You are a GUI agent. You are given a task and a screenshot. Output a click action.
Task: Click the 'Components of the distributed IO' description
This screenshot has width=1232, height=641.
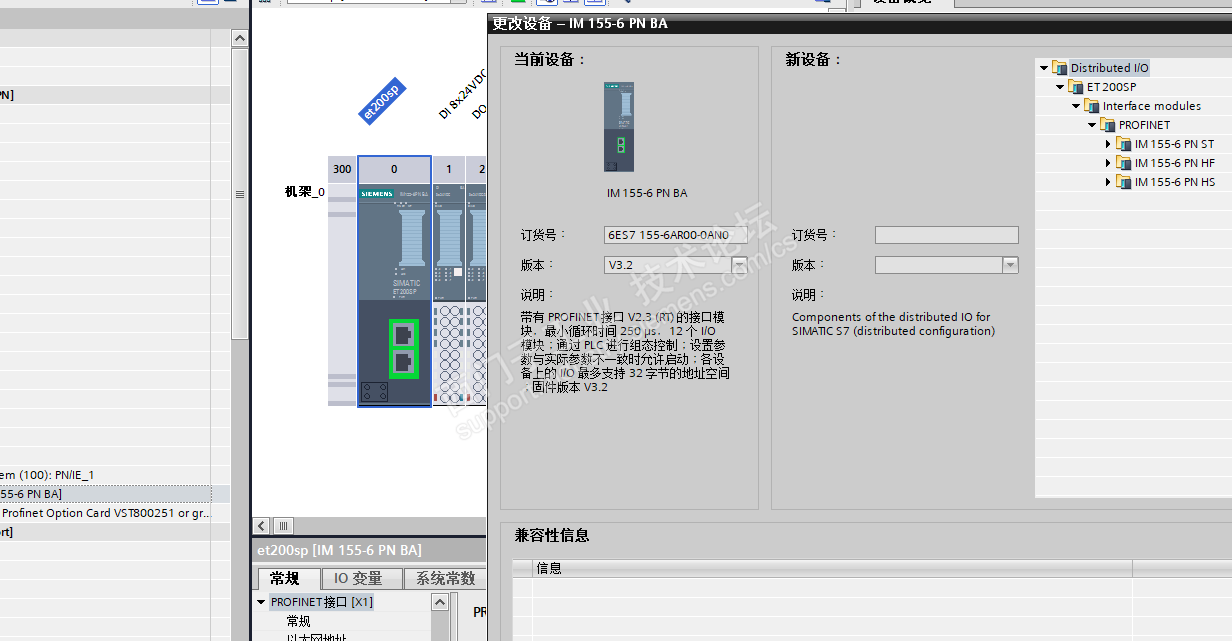pyautogui.click(x=892, y=324)
